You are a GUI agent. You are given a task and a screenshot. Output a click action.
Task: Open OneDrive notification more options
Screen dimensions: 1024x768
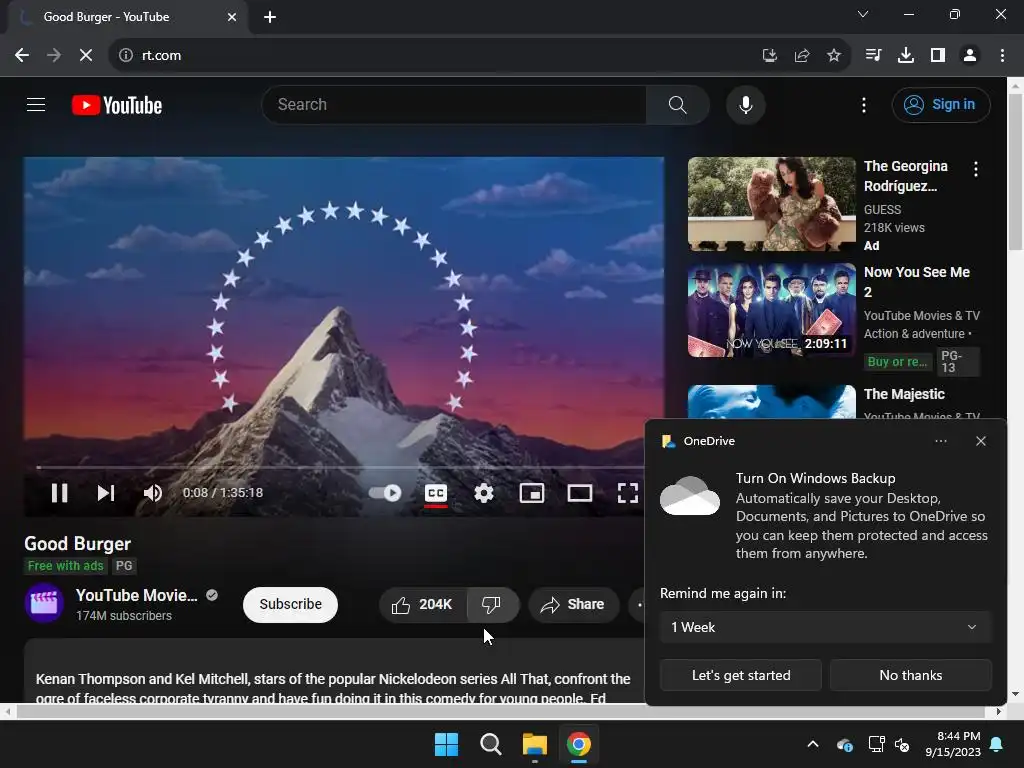pos(940,441)
